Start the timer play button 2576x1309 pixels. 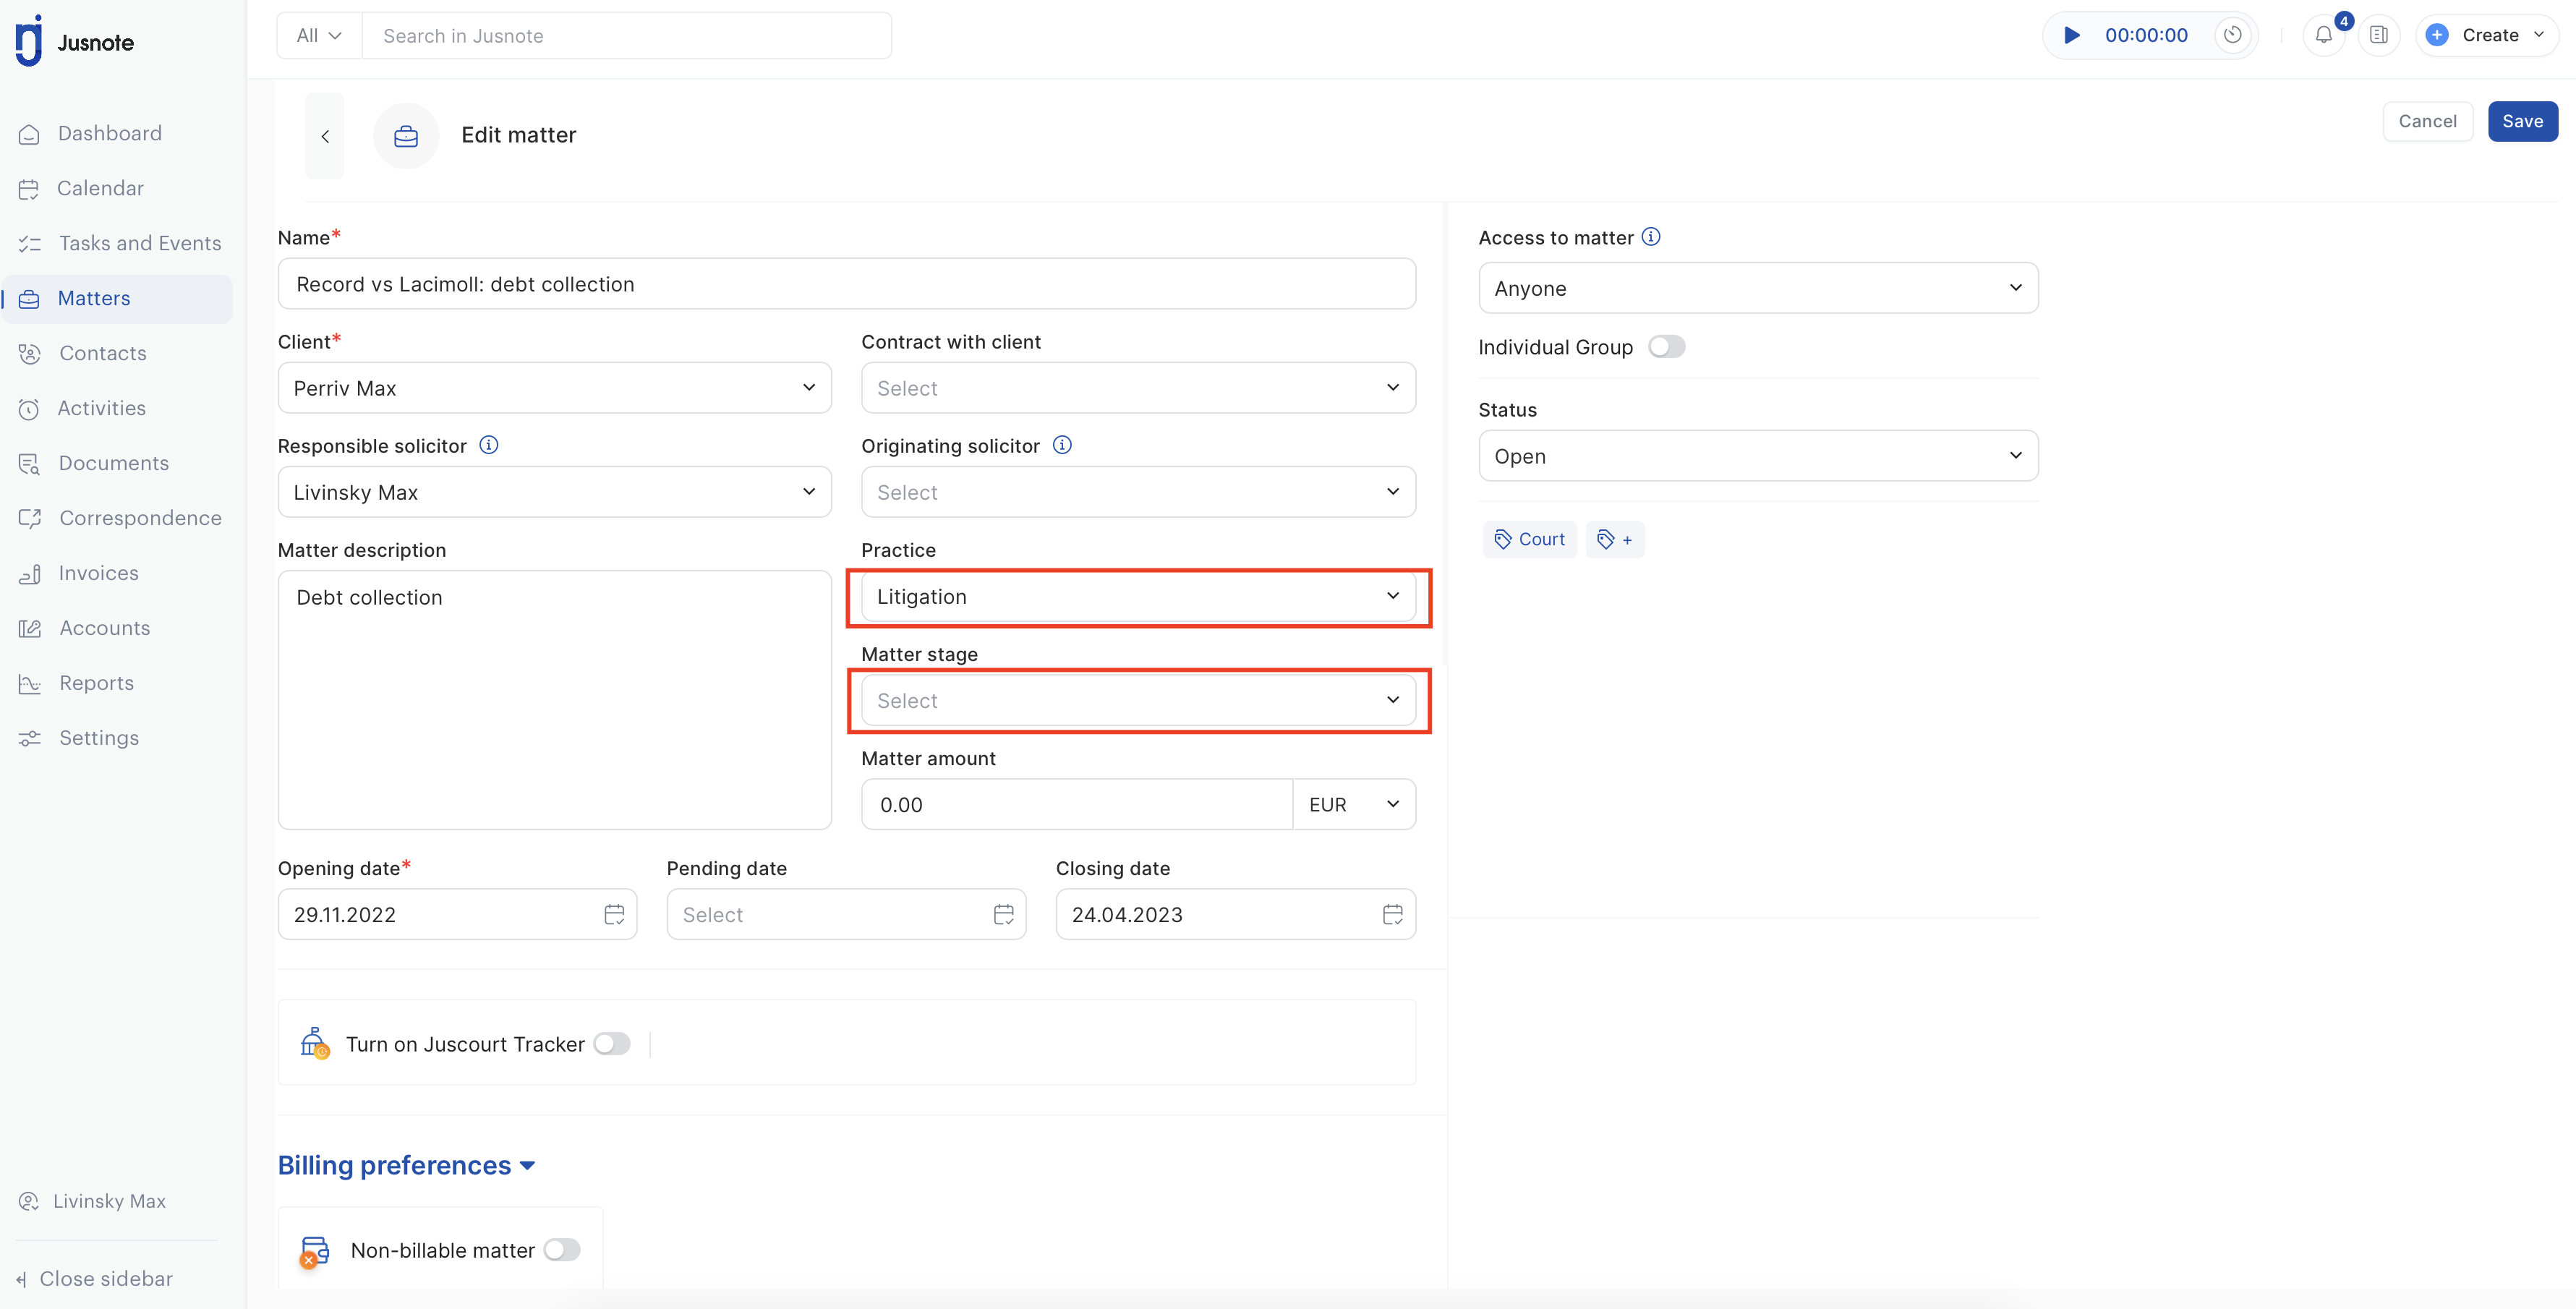tap(2072, 35)
